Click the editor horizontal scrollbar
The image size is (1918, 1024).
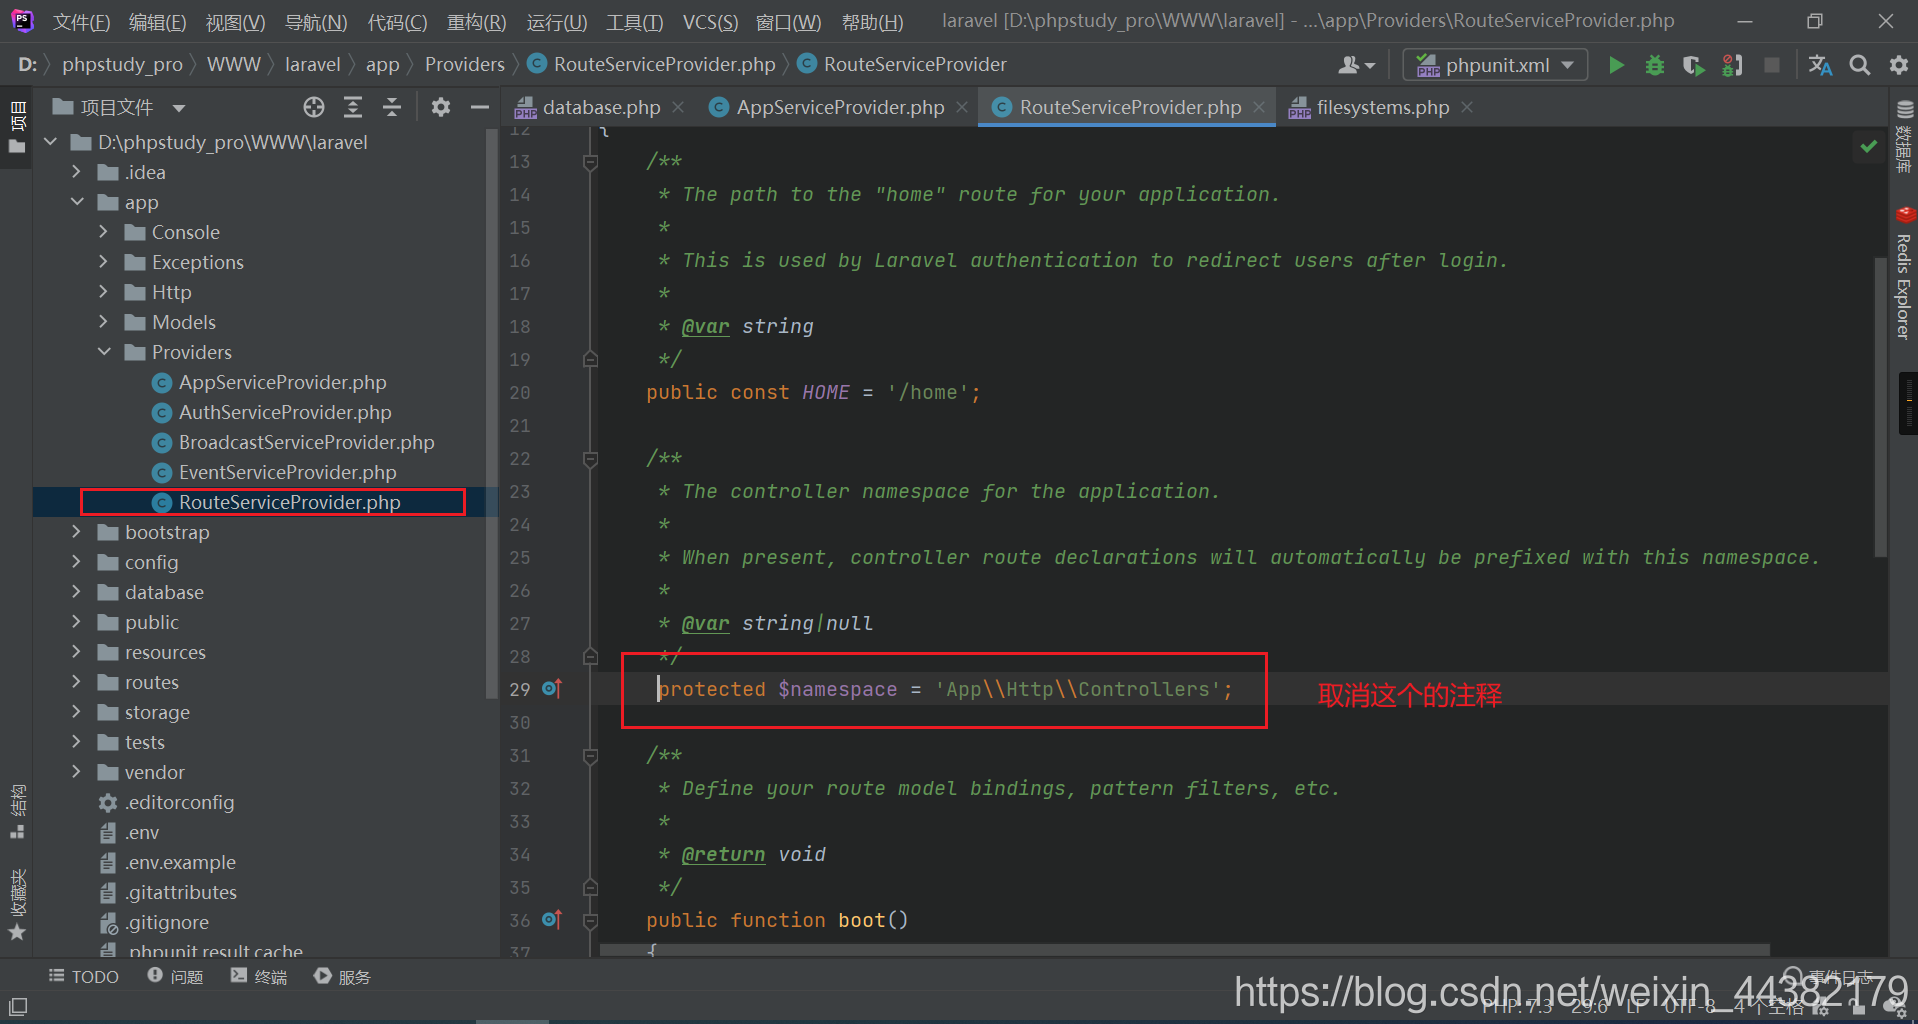click(x=1184, y=949)
